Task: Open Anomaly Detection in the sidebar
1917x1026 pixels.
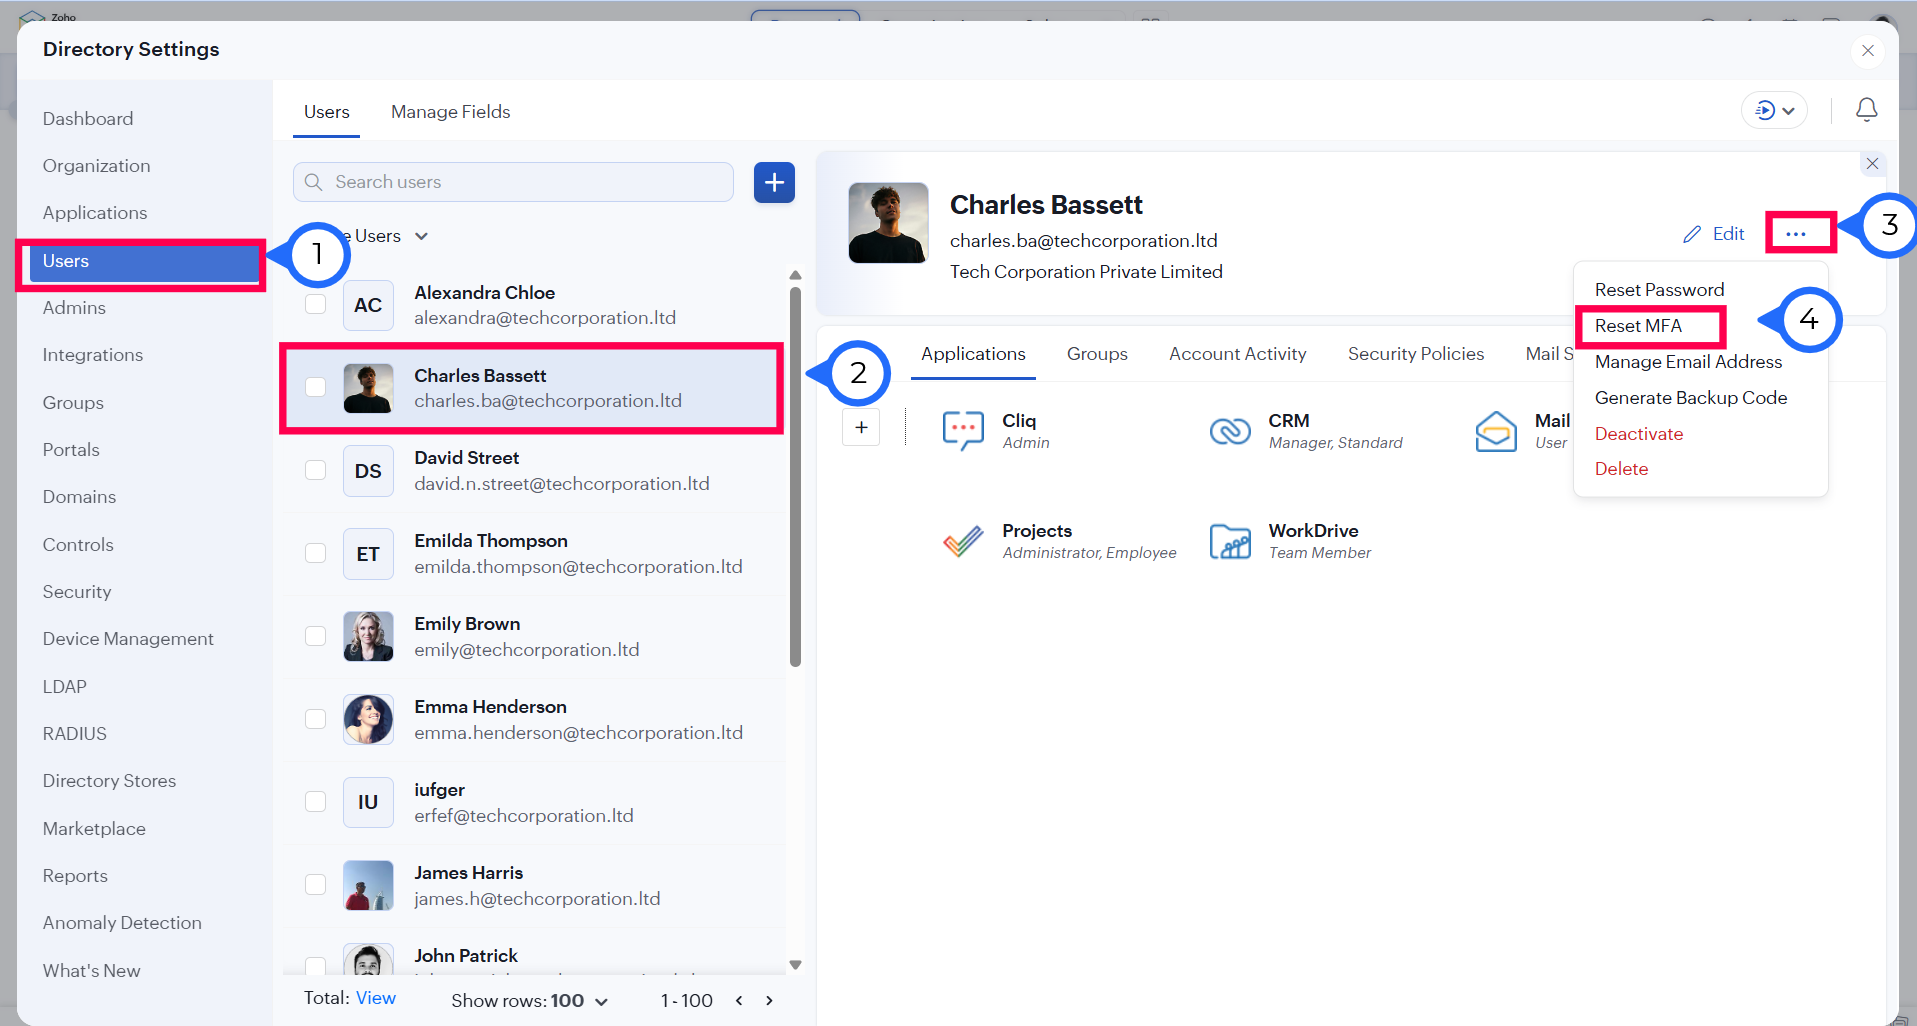Action: (x=122, y=923)
